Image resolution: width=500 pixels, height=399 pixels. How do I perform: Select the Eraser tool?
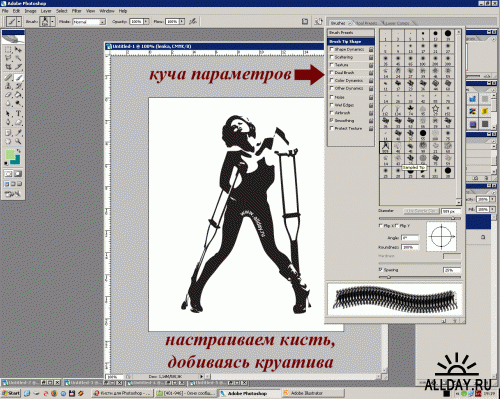pyautogui.click(x=8, y=95)
